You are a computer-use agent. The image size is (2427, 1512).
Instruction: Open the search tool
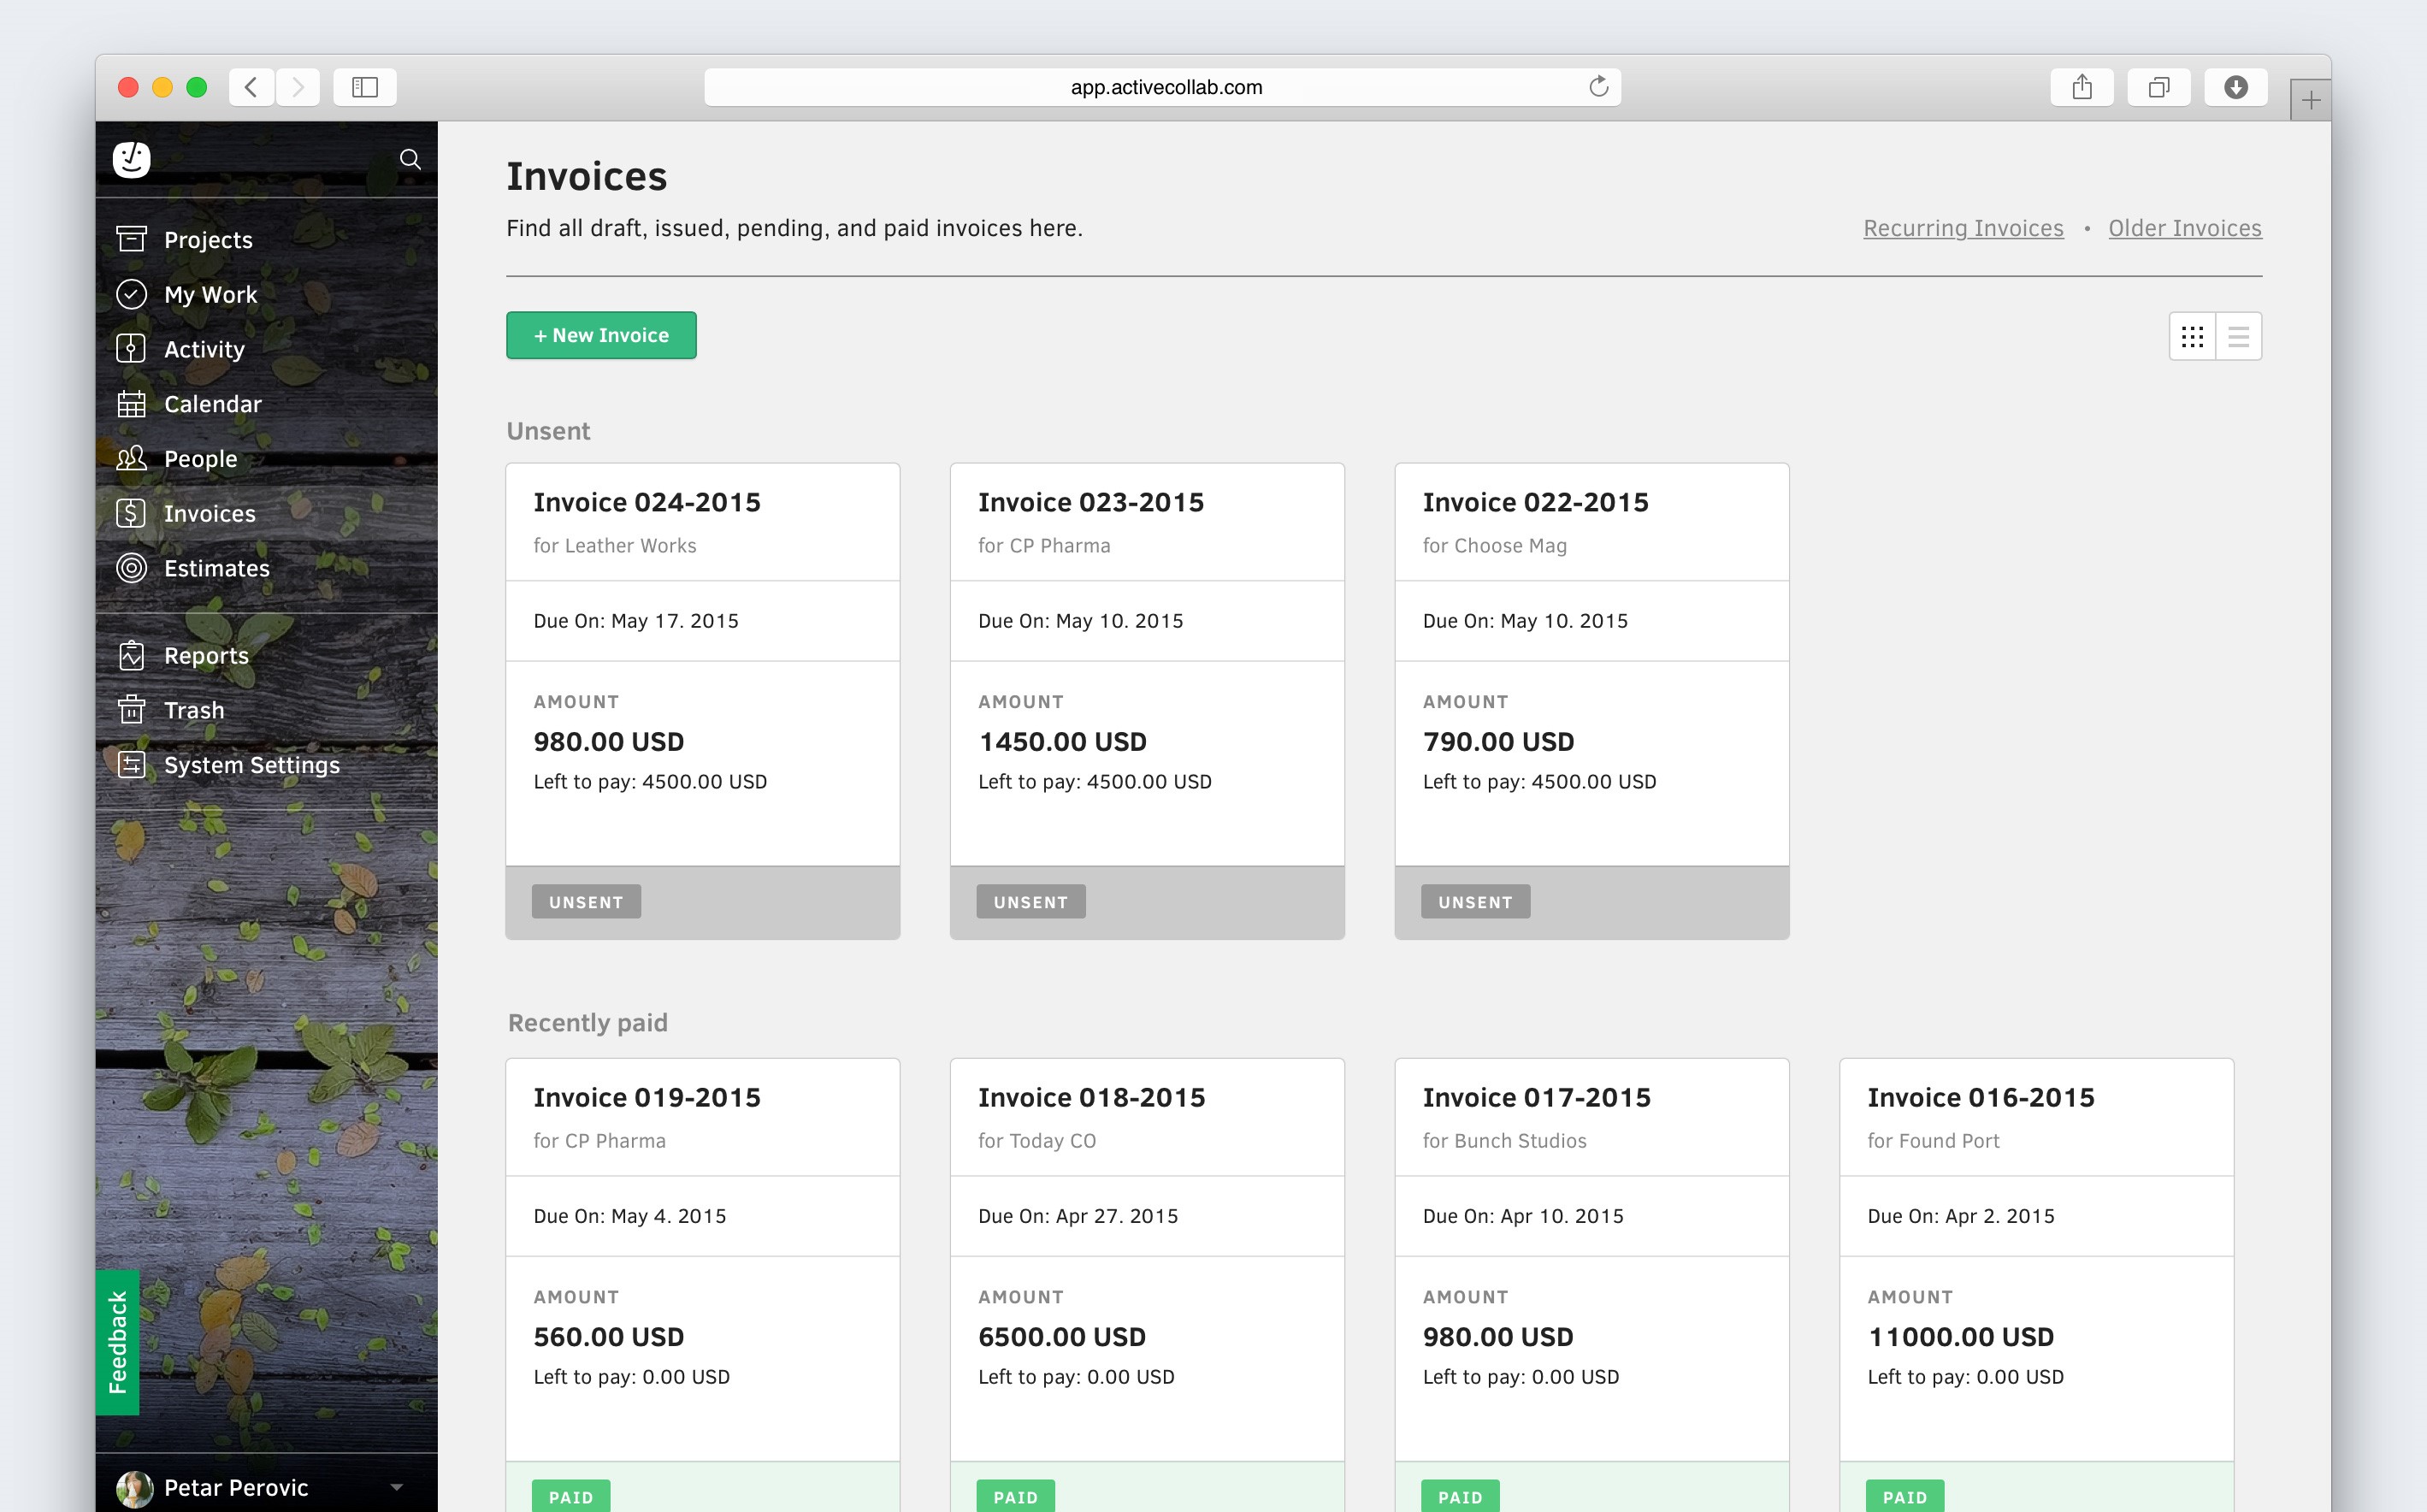click(x=411, y=158)
